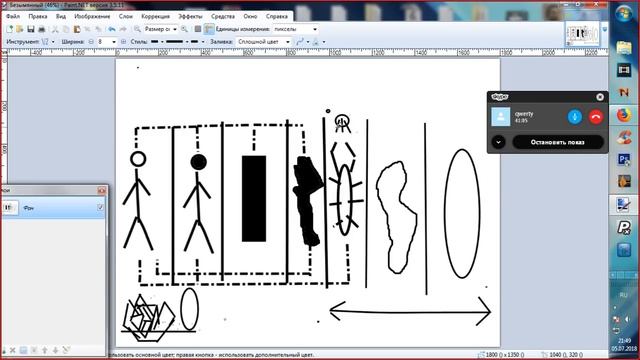The width and height of the screenshot is (640, 360).
Task: Open the zoom size combo box
Action: click(x=160, y=29)
